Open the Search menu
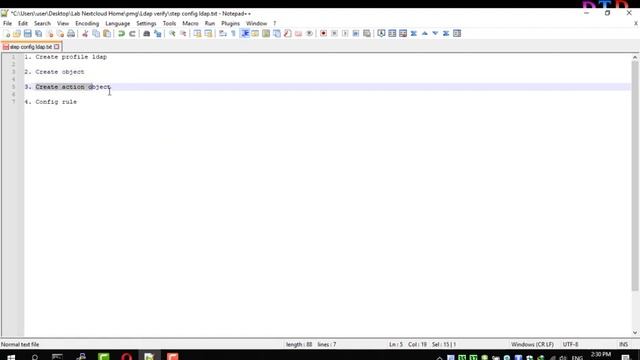The height and width of the screenshot is (360, 640). coord(42,23)
